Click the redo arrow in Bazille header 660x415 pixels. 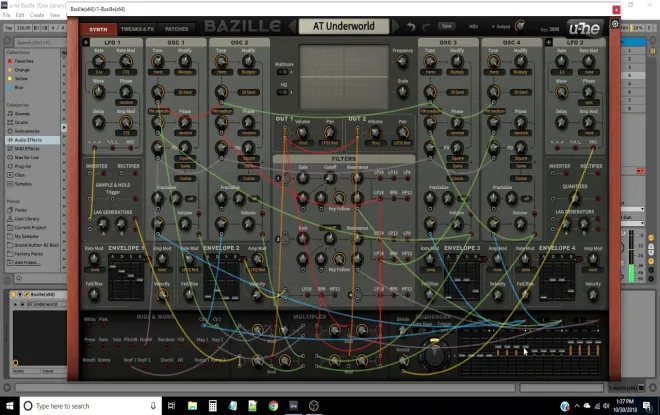(x=426, y=27)
